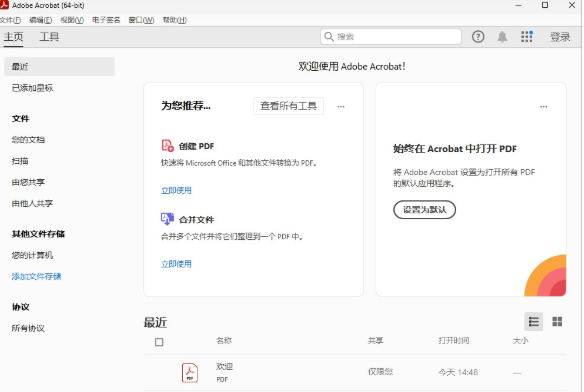The height and width of the screenshot is (392, 584).
Task: Open 您的计算机 in the sidebar
Action: pos(32,255)
